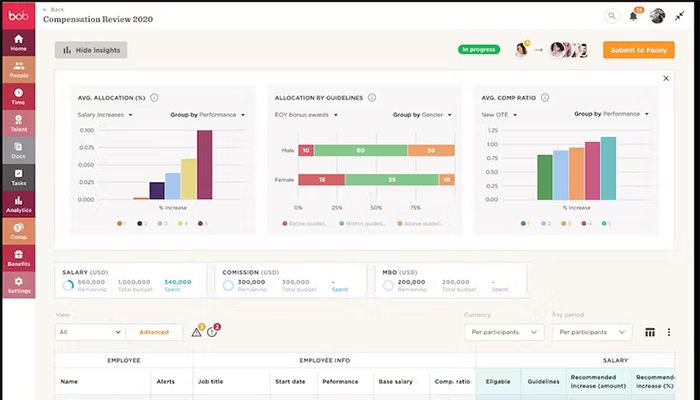The height and width of the screenshot is (400, 700).
Task: Open the three-dot more options menu
Action: [x=669, y=332]
